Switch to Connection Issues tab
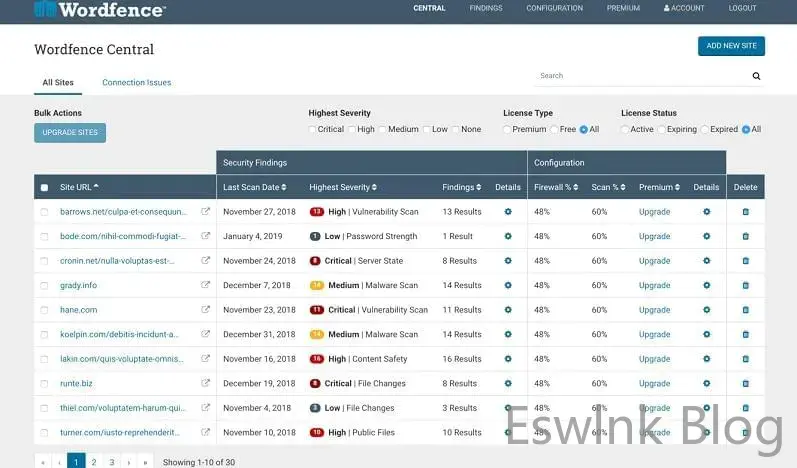Image resolution: width=797 pixels, height=468 pixels. pyautogui.click(x=136, y=82)
